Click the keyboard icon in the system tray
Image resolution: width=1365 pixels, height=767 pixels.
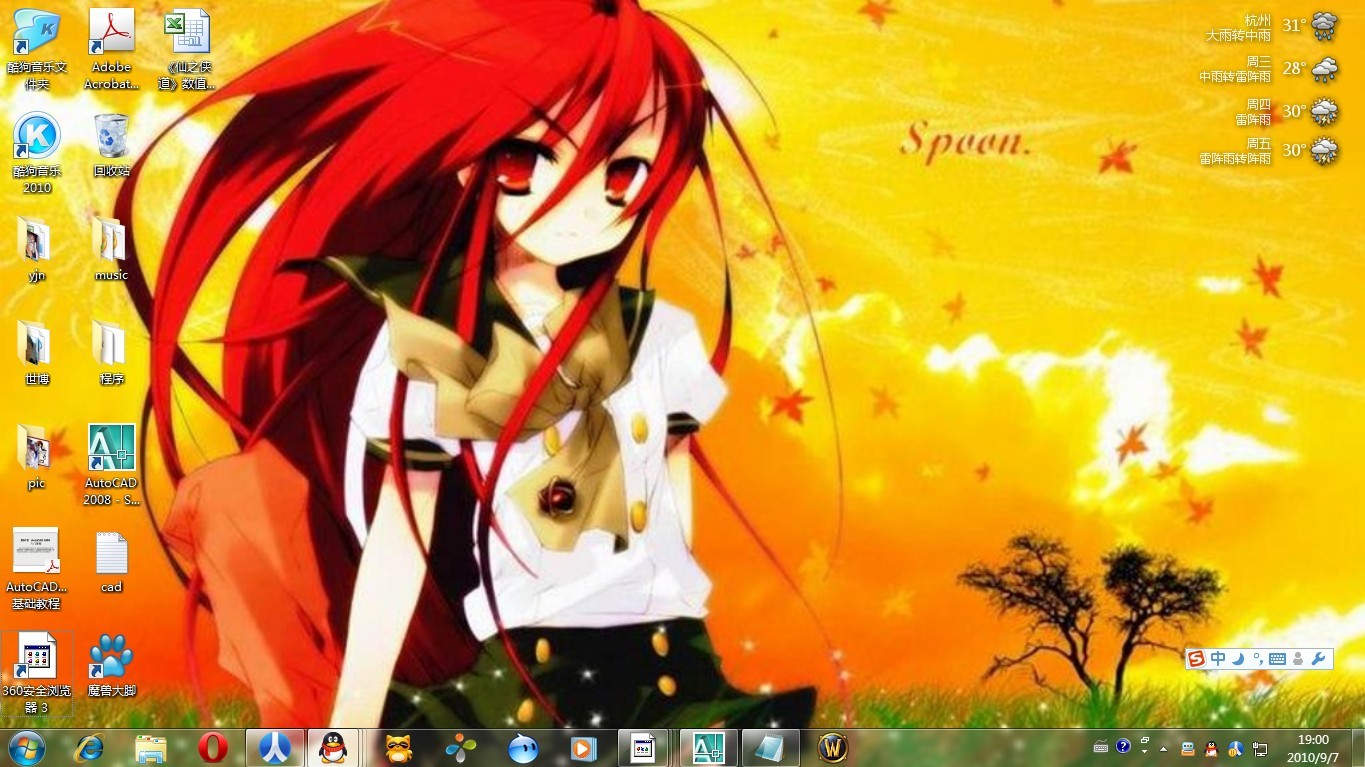[1101, 747]
